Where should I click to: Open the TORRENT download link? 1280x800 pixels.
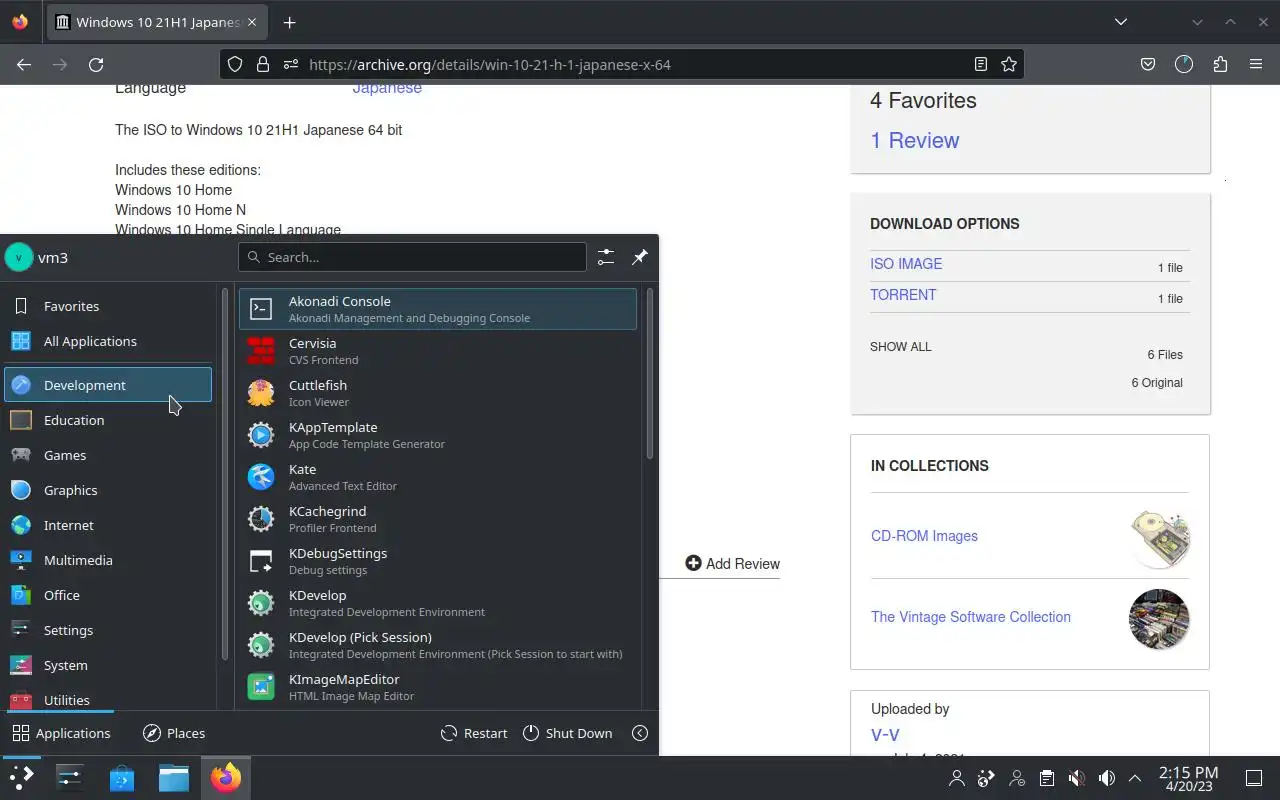903,295
